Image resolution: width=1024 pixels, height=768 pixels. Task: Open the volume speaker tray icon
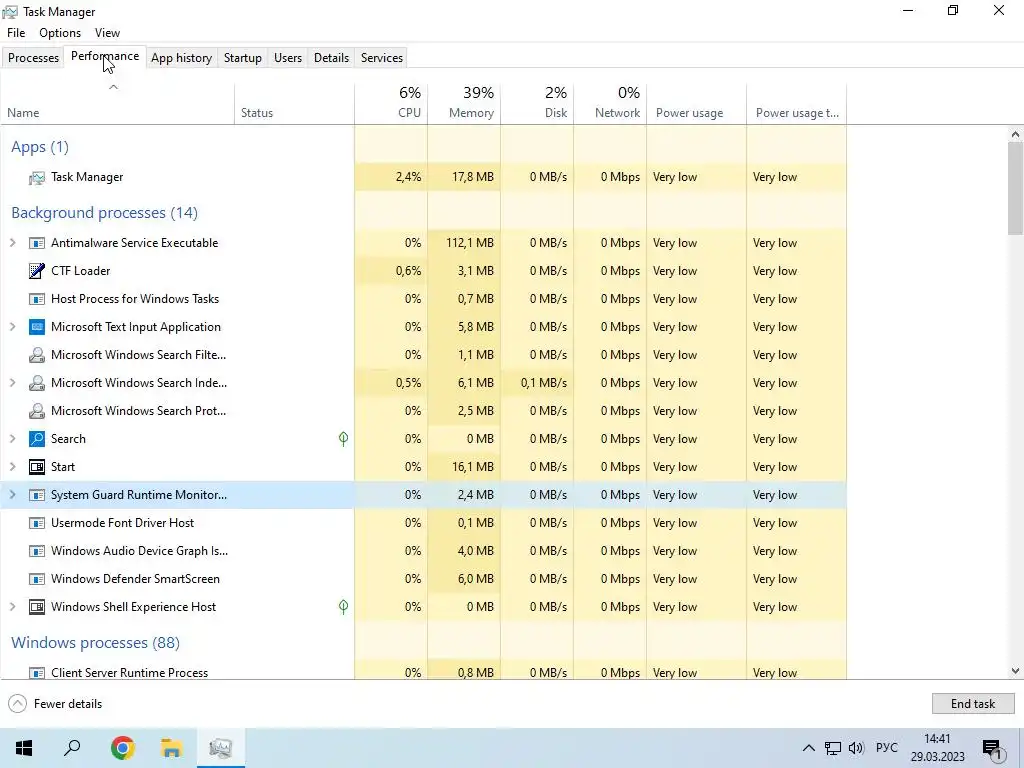[856, 748]
